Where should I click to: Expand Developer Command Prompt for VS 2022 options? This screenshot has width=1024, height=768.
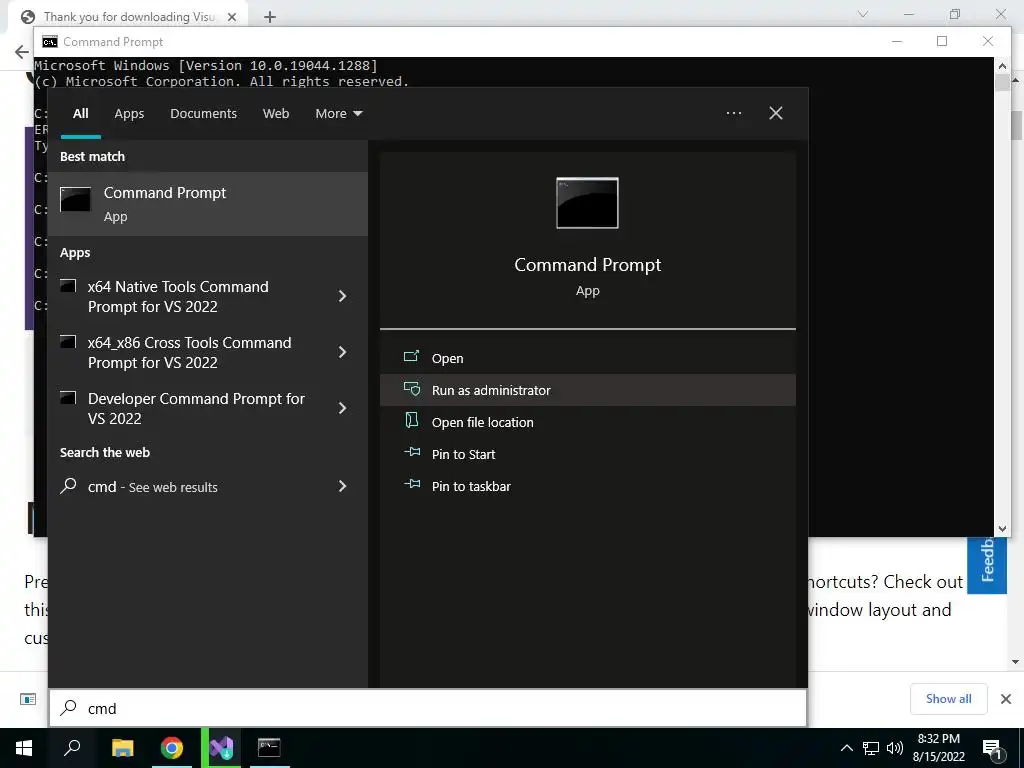(342, 408)
